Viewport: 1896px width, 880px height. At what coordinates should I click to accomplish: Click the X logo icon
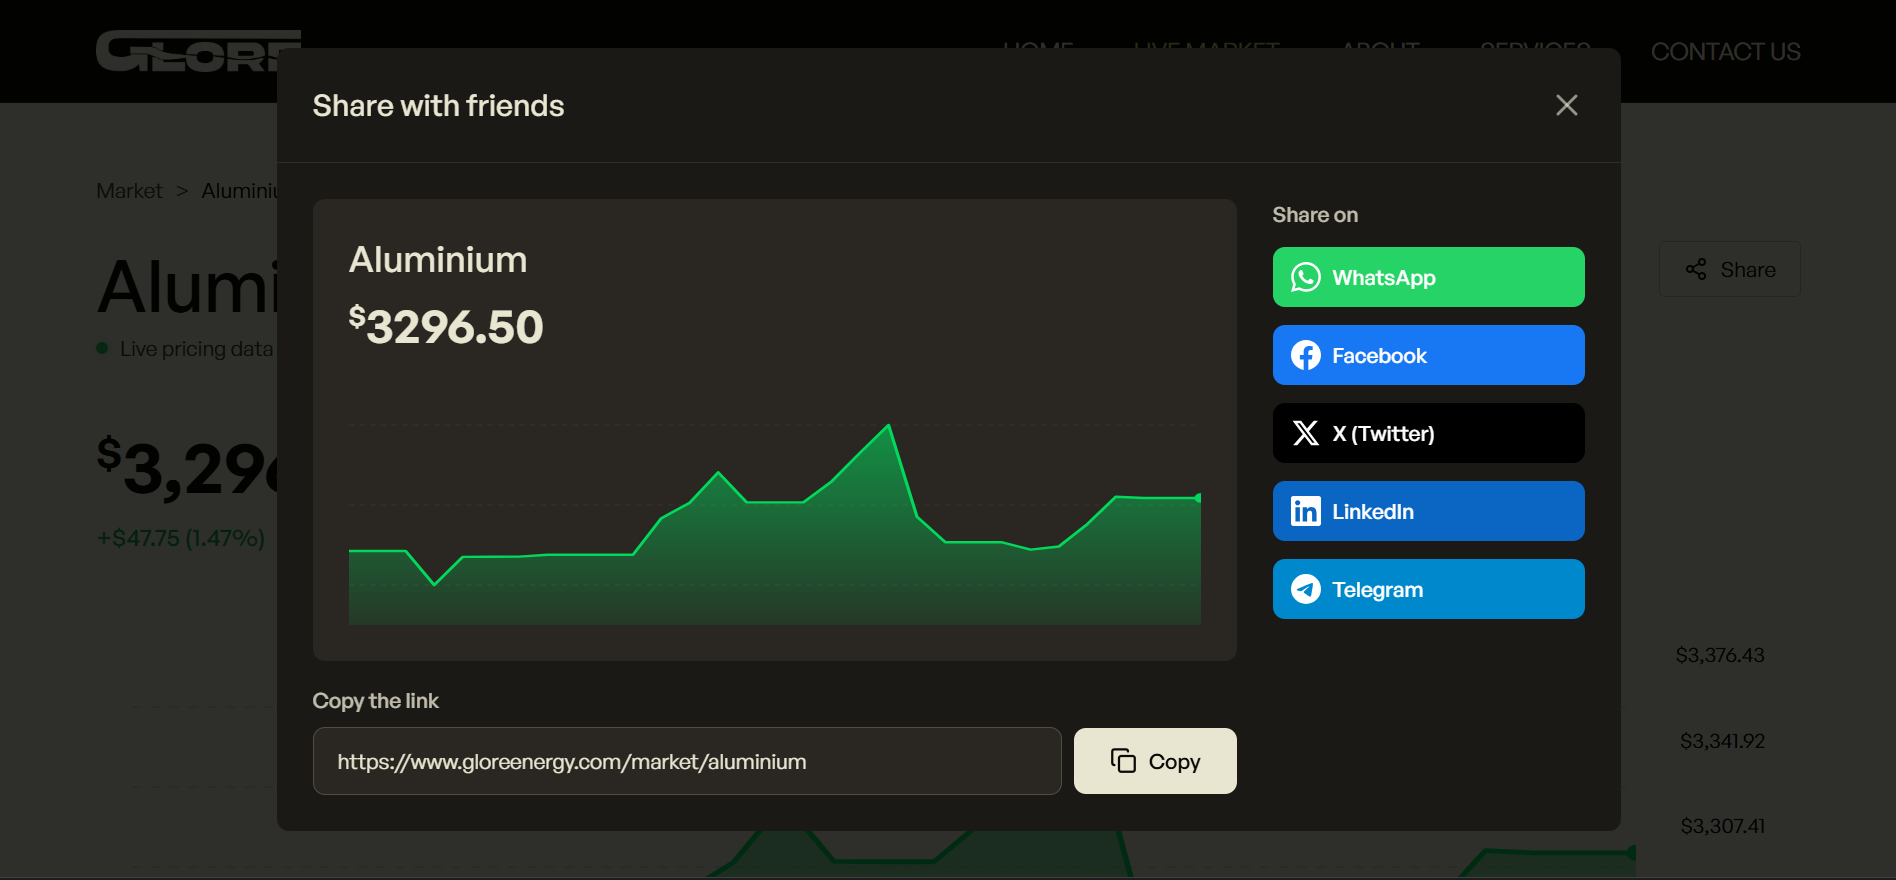(1305, 433)
